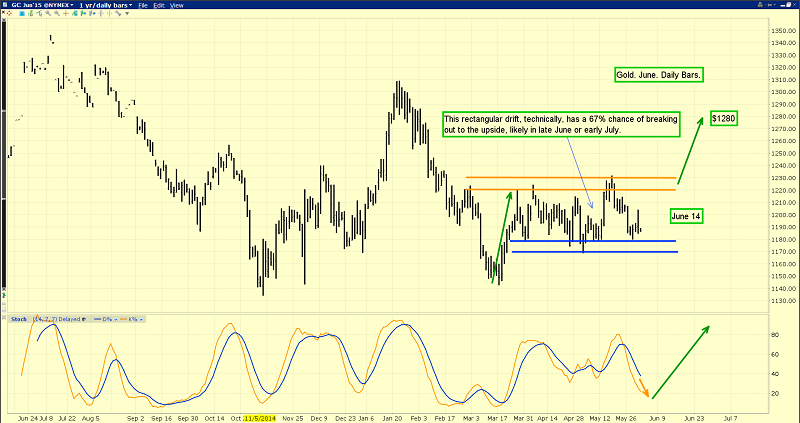This screenshot has width=800, height=423.
Task: Click the 1280.00 price axis label
Action: coord(783,116)
